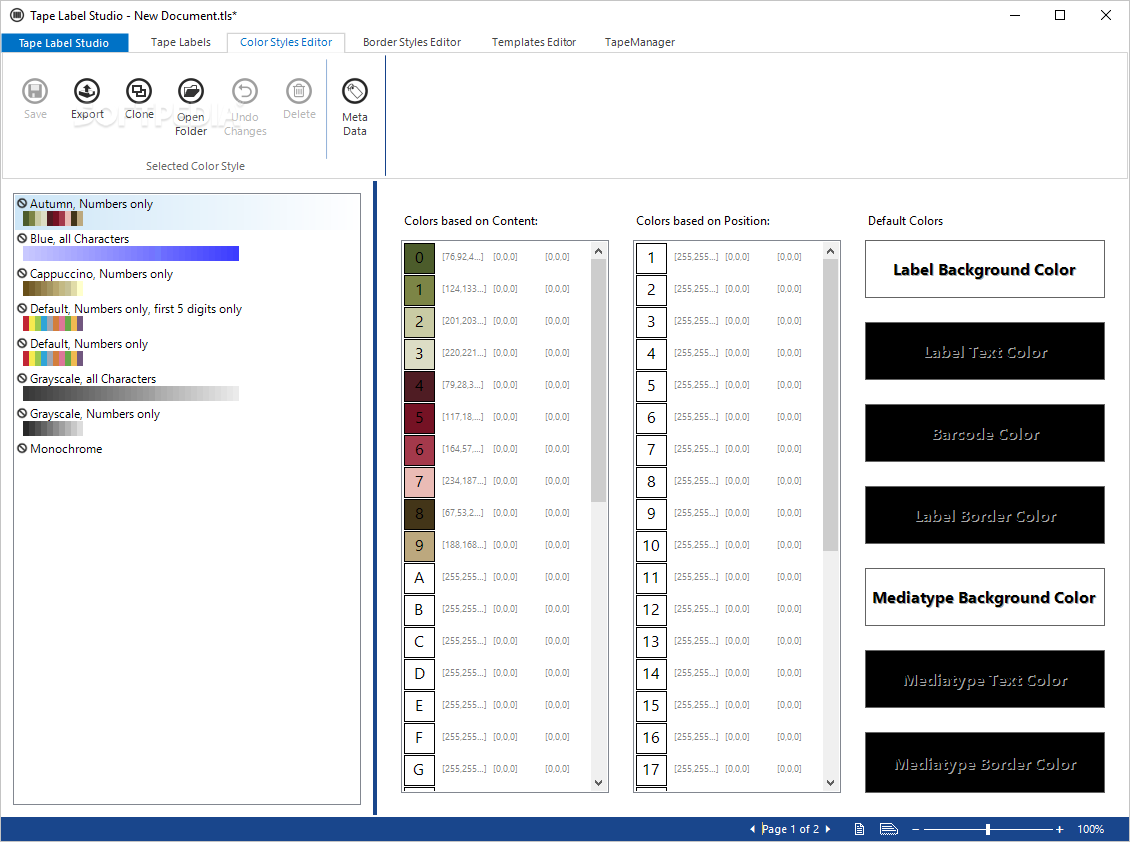Set the Label Text Color
Screen dimensions: 1130x842
point(984,351)
